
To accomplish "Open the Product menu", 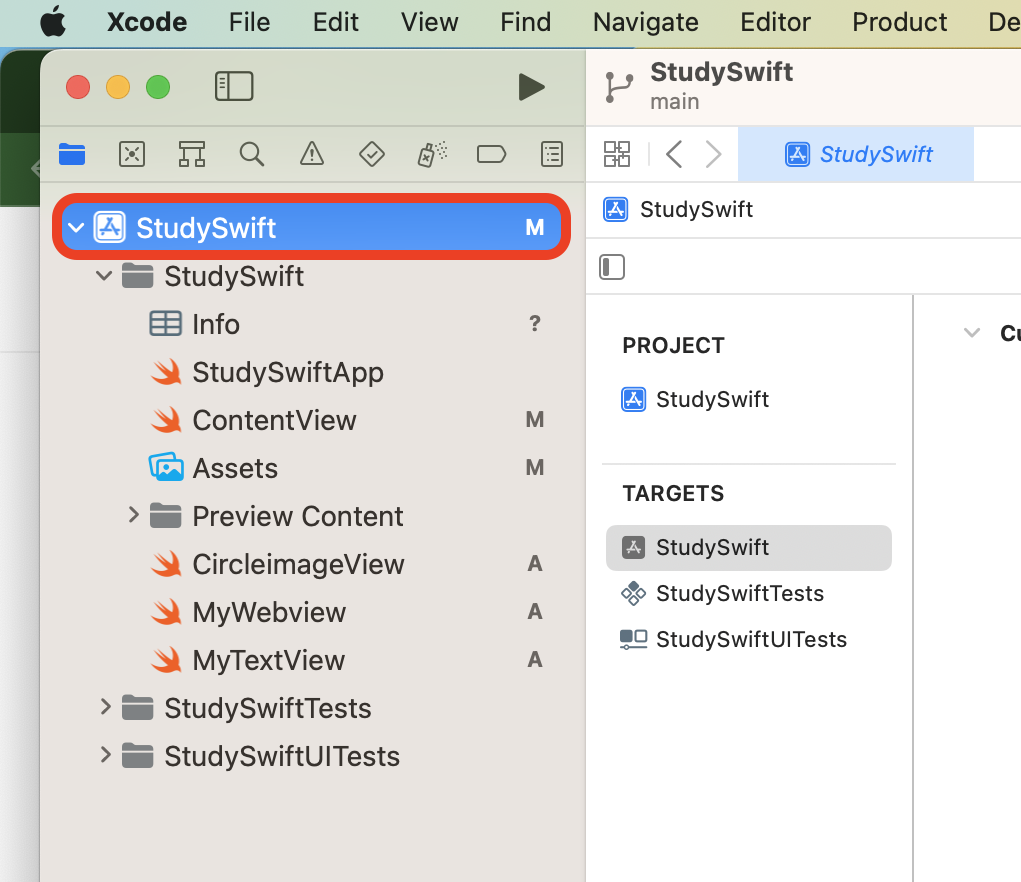I will click(x=899, y=22).
